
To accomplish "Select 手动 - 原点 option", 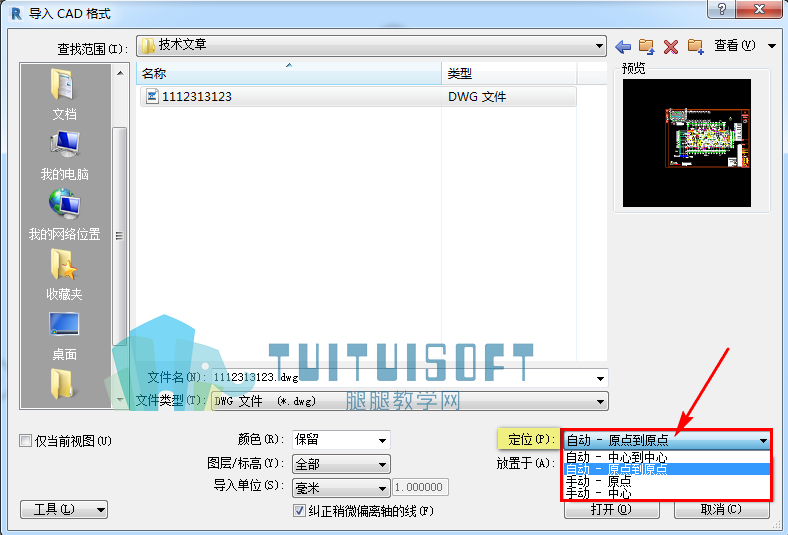I will pyautogui.click(x=666, y=481).
